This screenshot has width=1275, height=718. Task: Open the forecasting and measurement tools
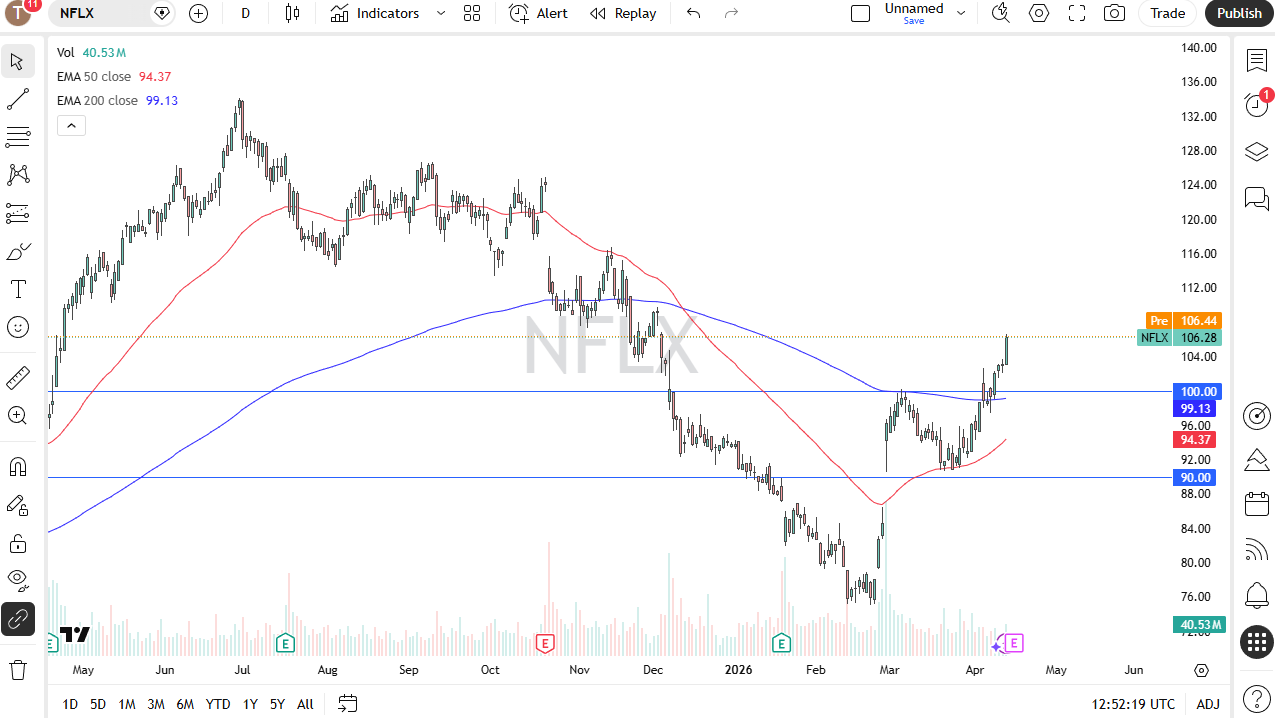tap(17, 213)
